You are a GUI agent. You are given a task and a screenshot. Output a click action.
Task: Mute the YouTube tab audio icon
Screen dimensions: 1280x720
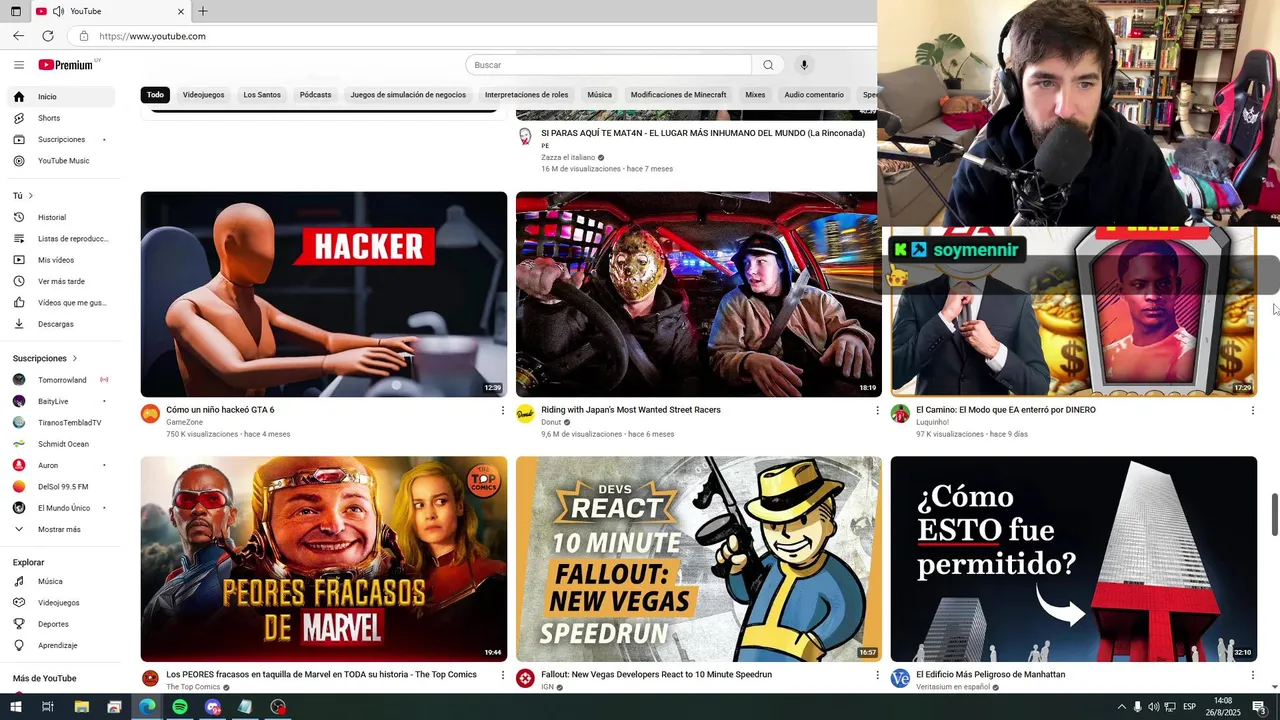coord(58,11)
